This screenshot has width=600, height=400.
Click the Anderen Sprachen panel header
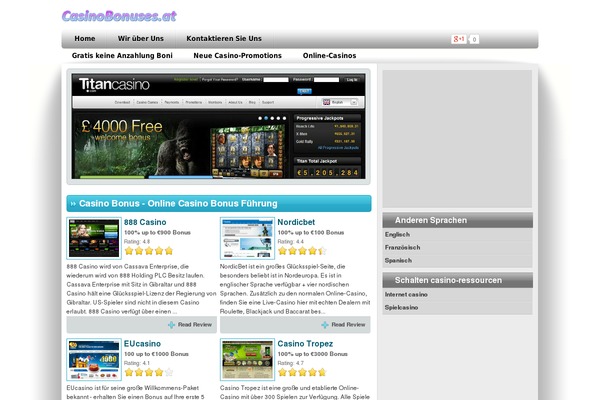[x=458, y=220]
